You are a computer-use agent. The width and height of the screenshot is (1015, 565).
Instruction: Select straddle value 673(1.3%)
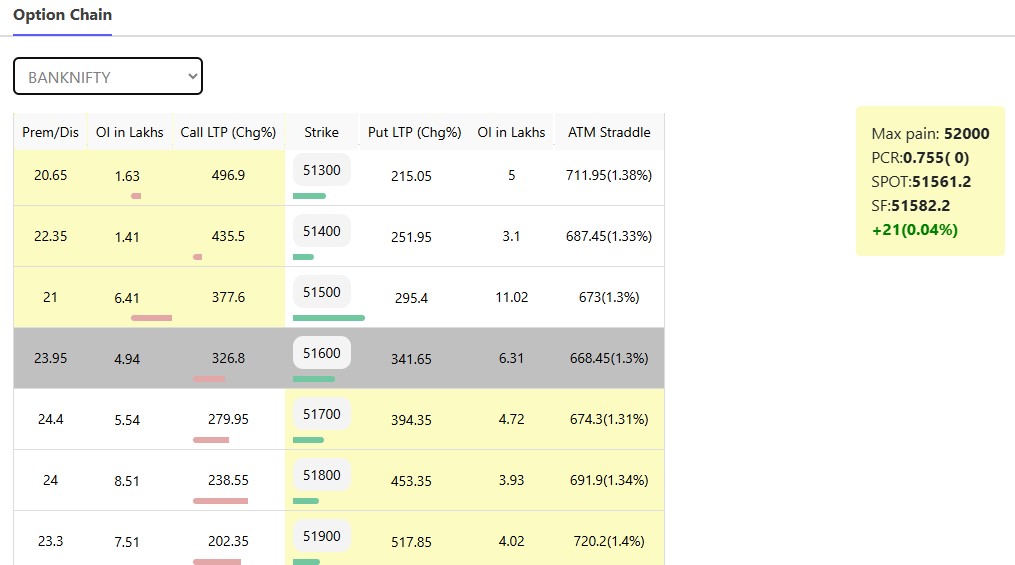tap(609, 297)
